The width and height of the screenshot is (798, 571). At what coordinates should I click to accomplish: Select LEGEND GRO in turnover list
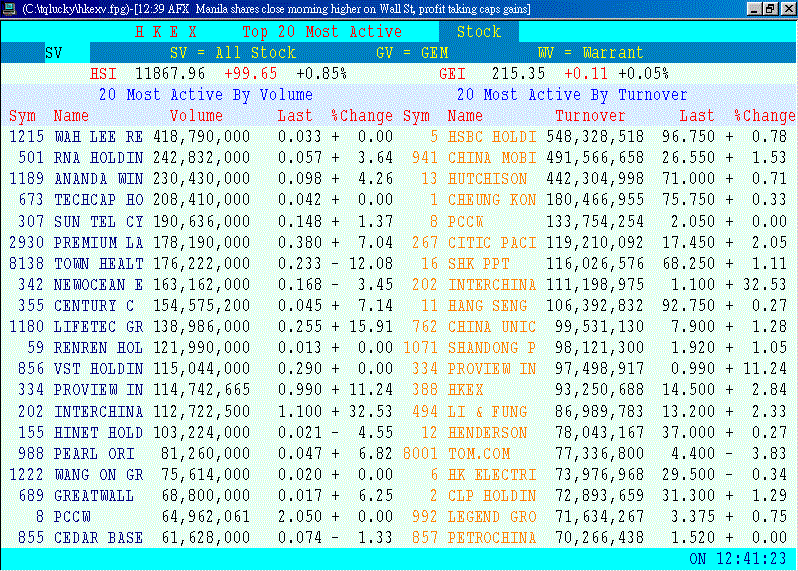(x=600, y=517)
